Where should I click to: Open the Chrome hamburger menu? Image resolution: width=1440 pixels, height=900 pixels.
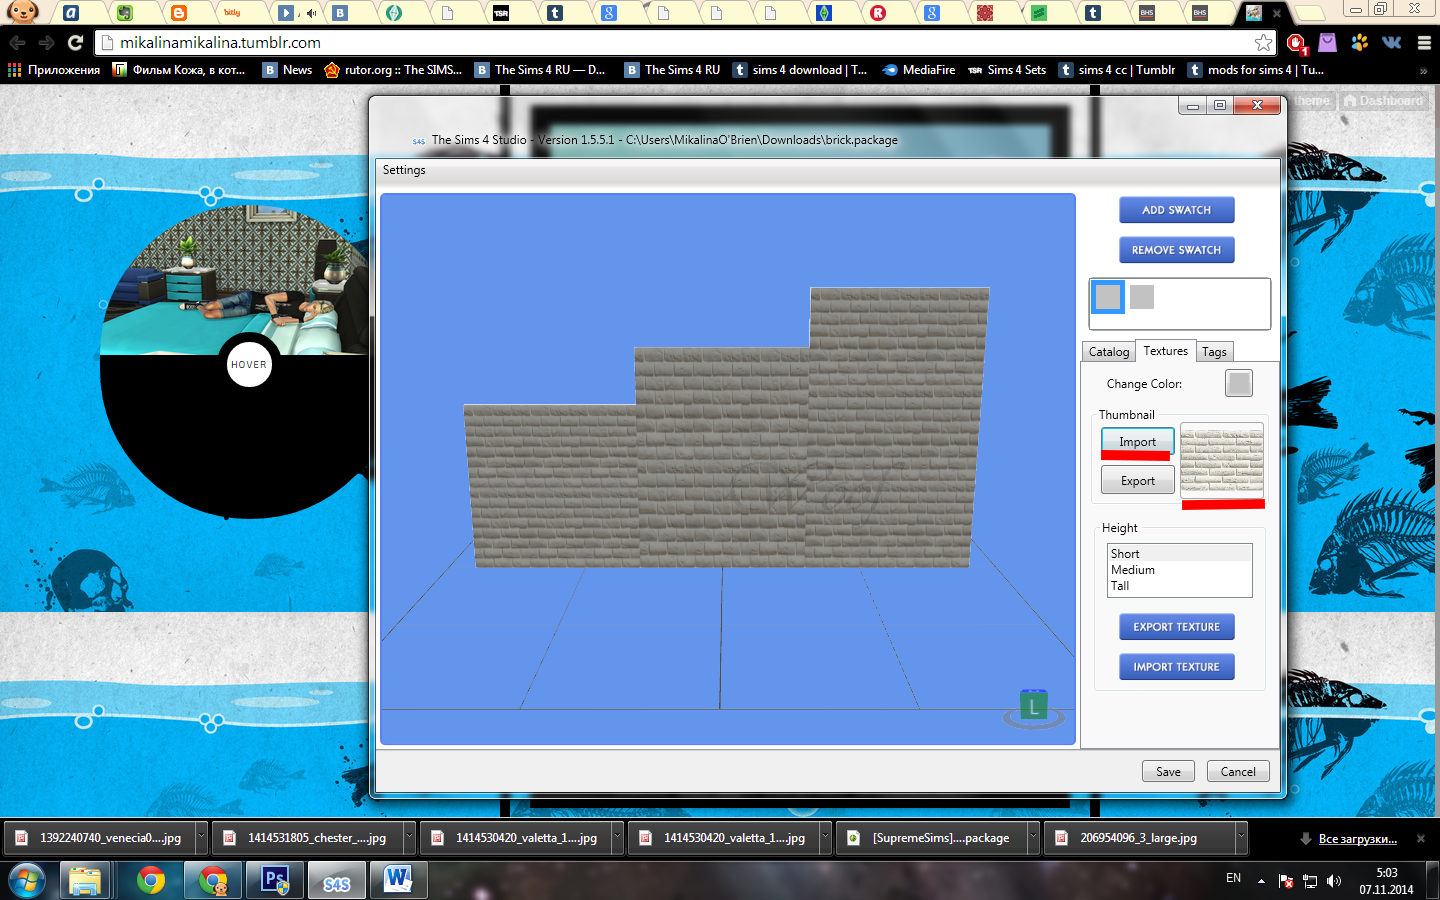pyautogui.click(x=1424, y=43)
